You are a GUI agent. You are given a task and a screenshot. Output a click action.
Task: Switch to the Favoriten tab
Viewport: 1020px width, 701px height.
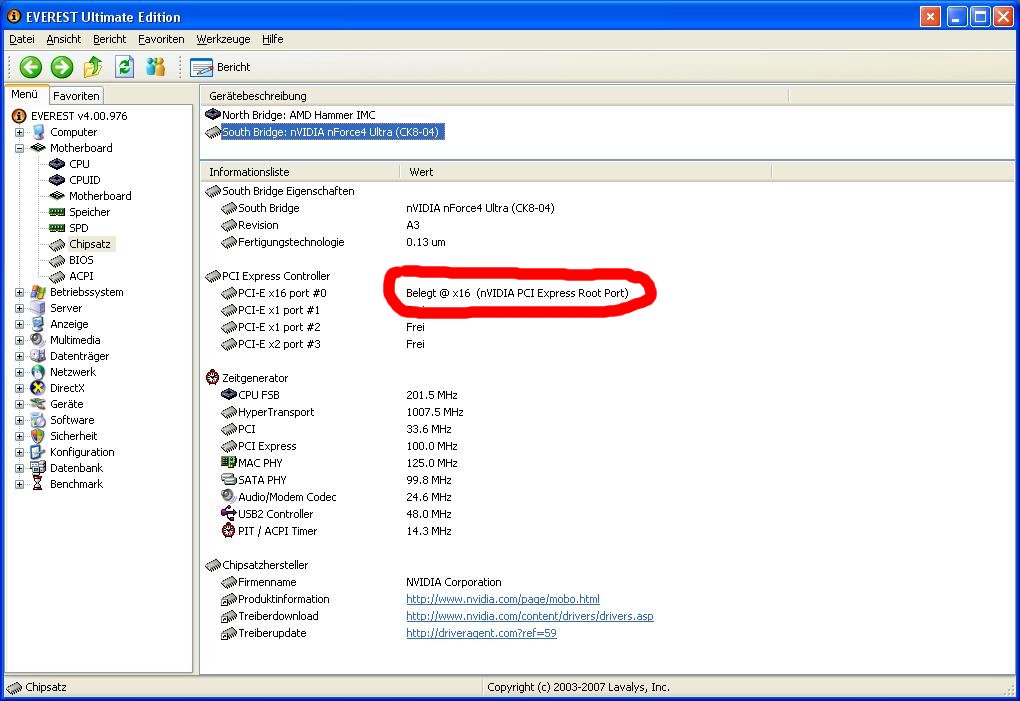[76, 96]
